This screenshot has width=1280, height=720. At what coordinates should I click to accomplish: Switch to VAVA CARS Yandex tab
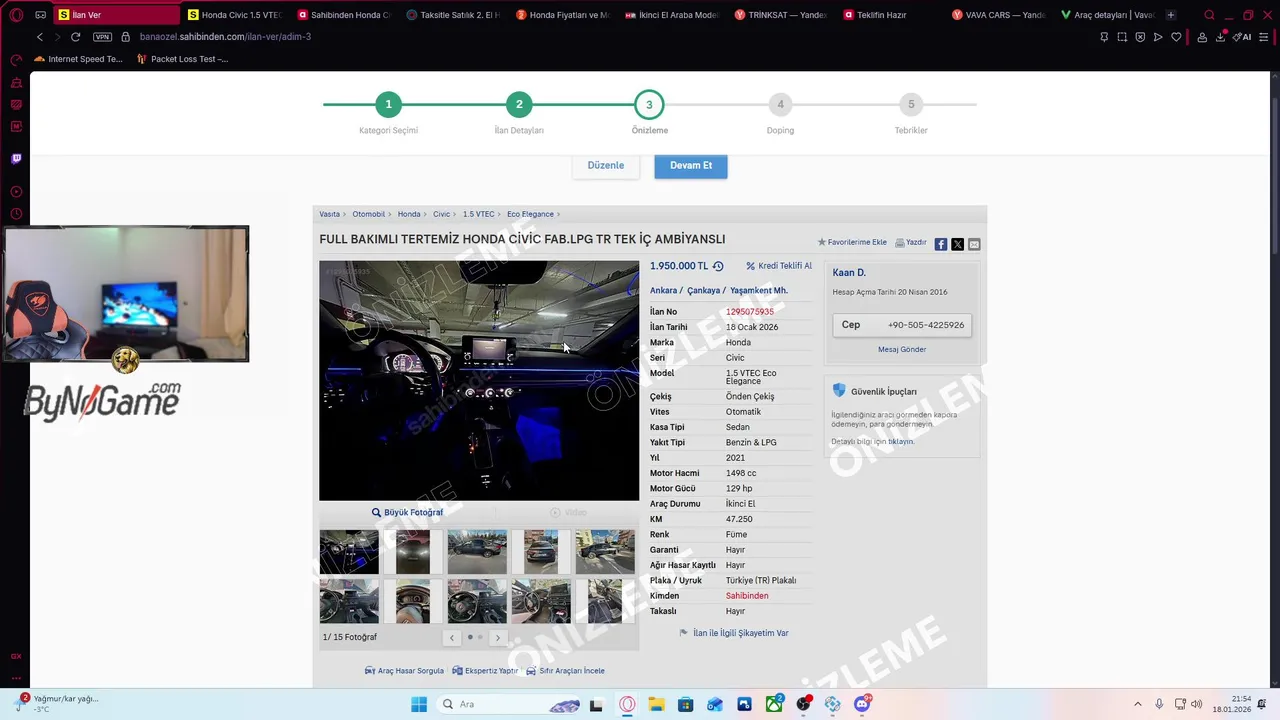(x=1000, y=15)
